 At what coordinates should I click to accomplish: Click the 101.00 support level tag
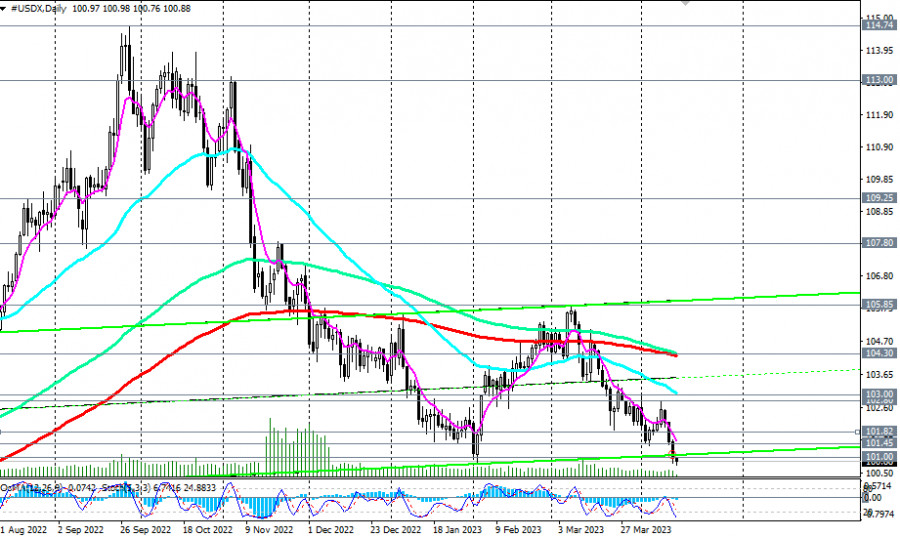[879, 457]
